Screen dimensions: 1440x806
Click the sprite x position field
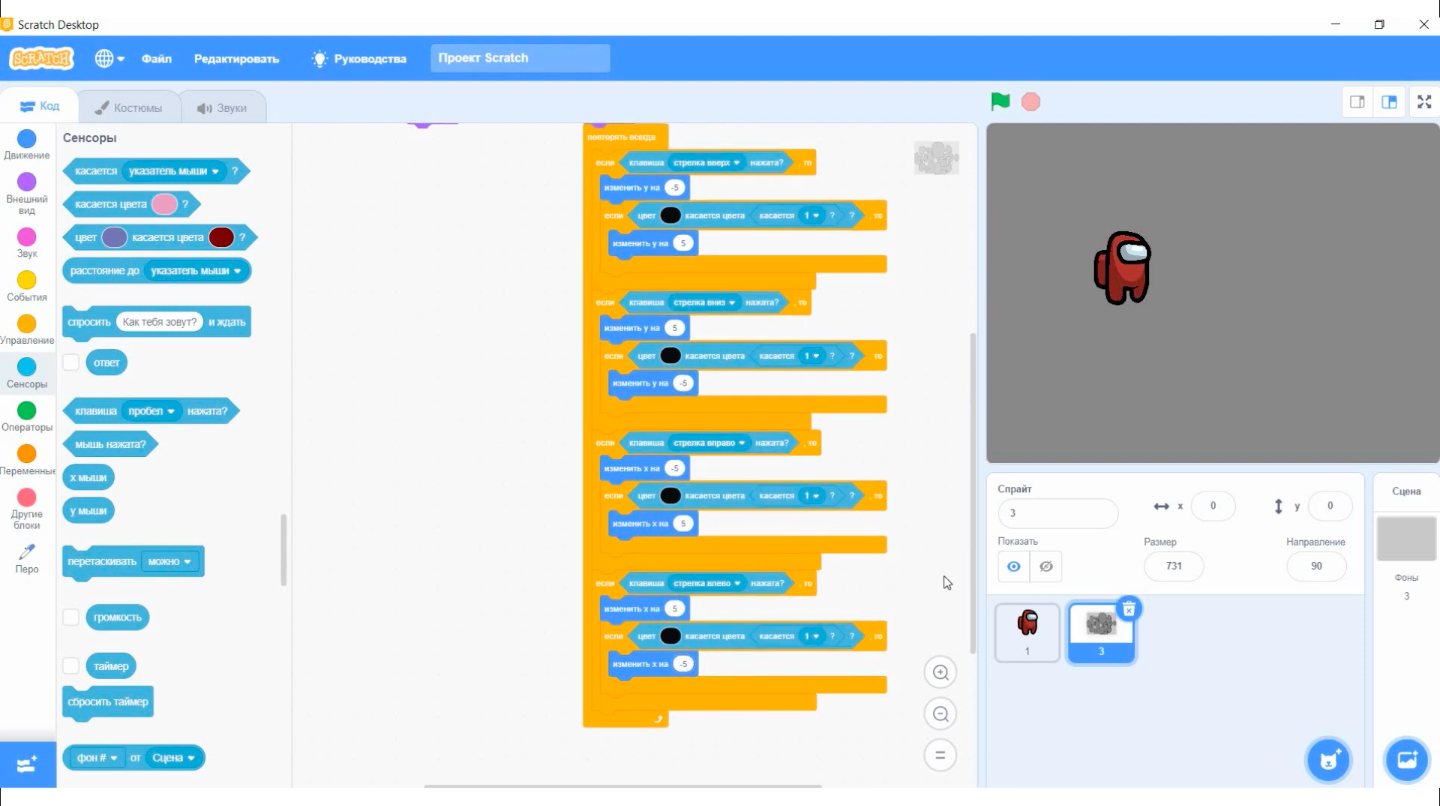tap(1213, 506)
